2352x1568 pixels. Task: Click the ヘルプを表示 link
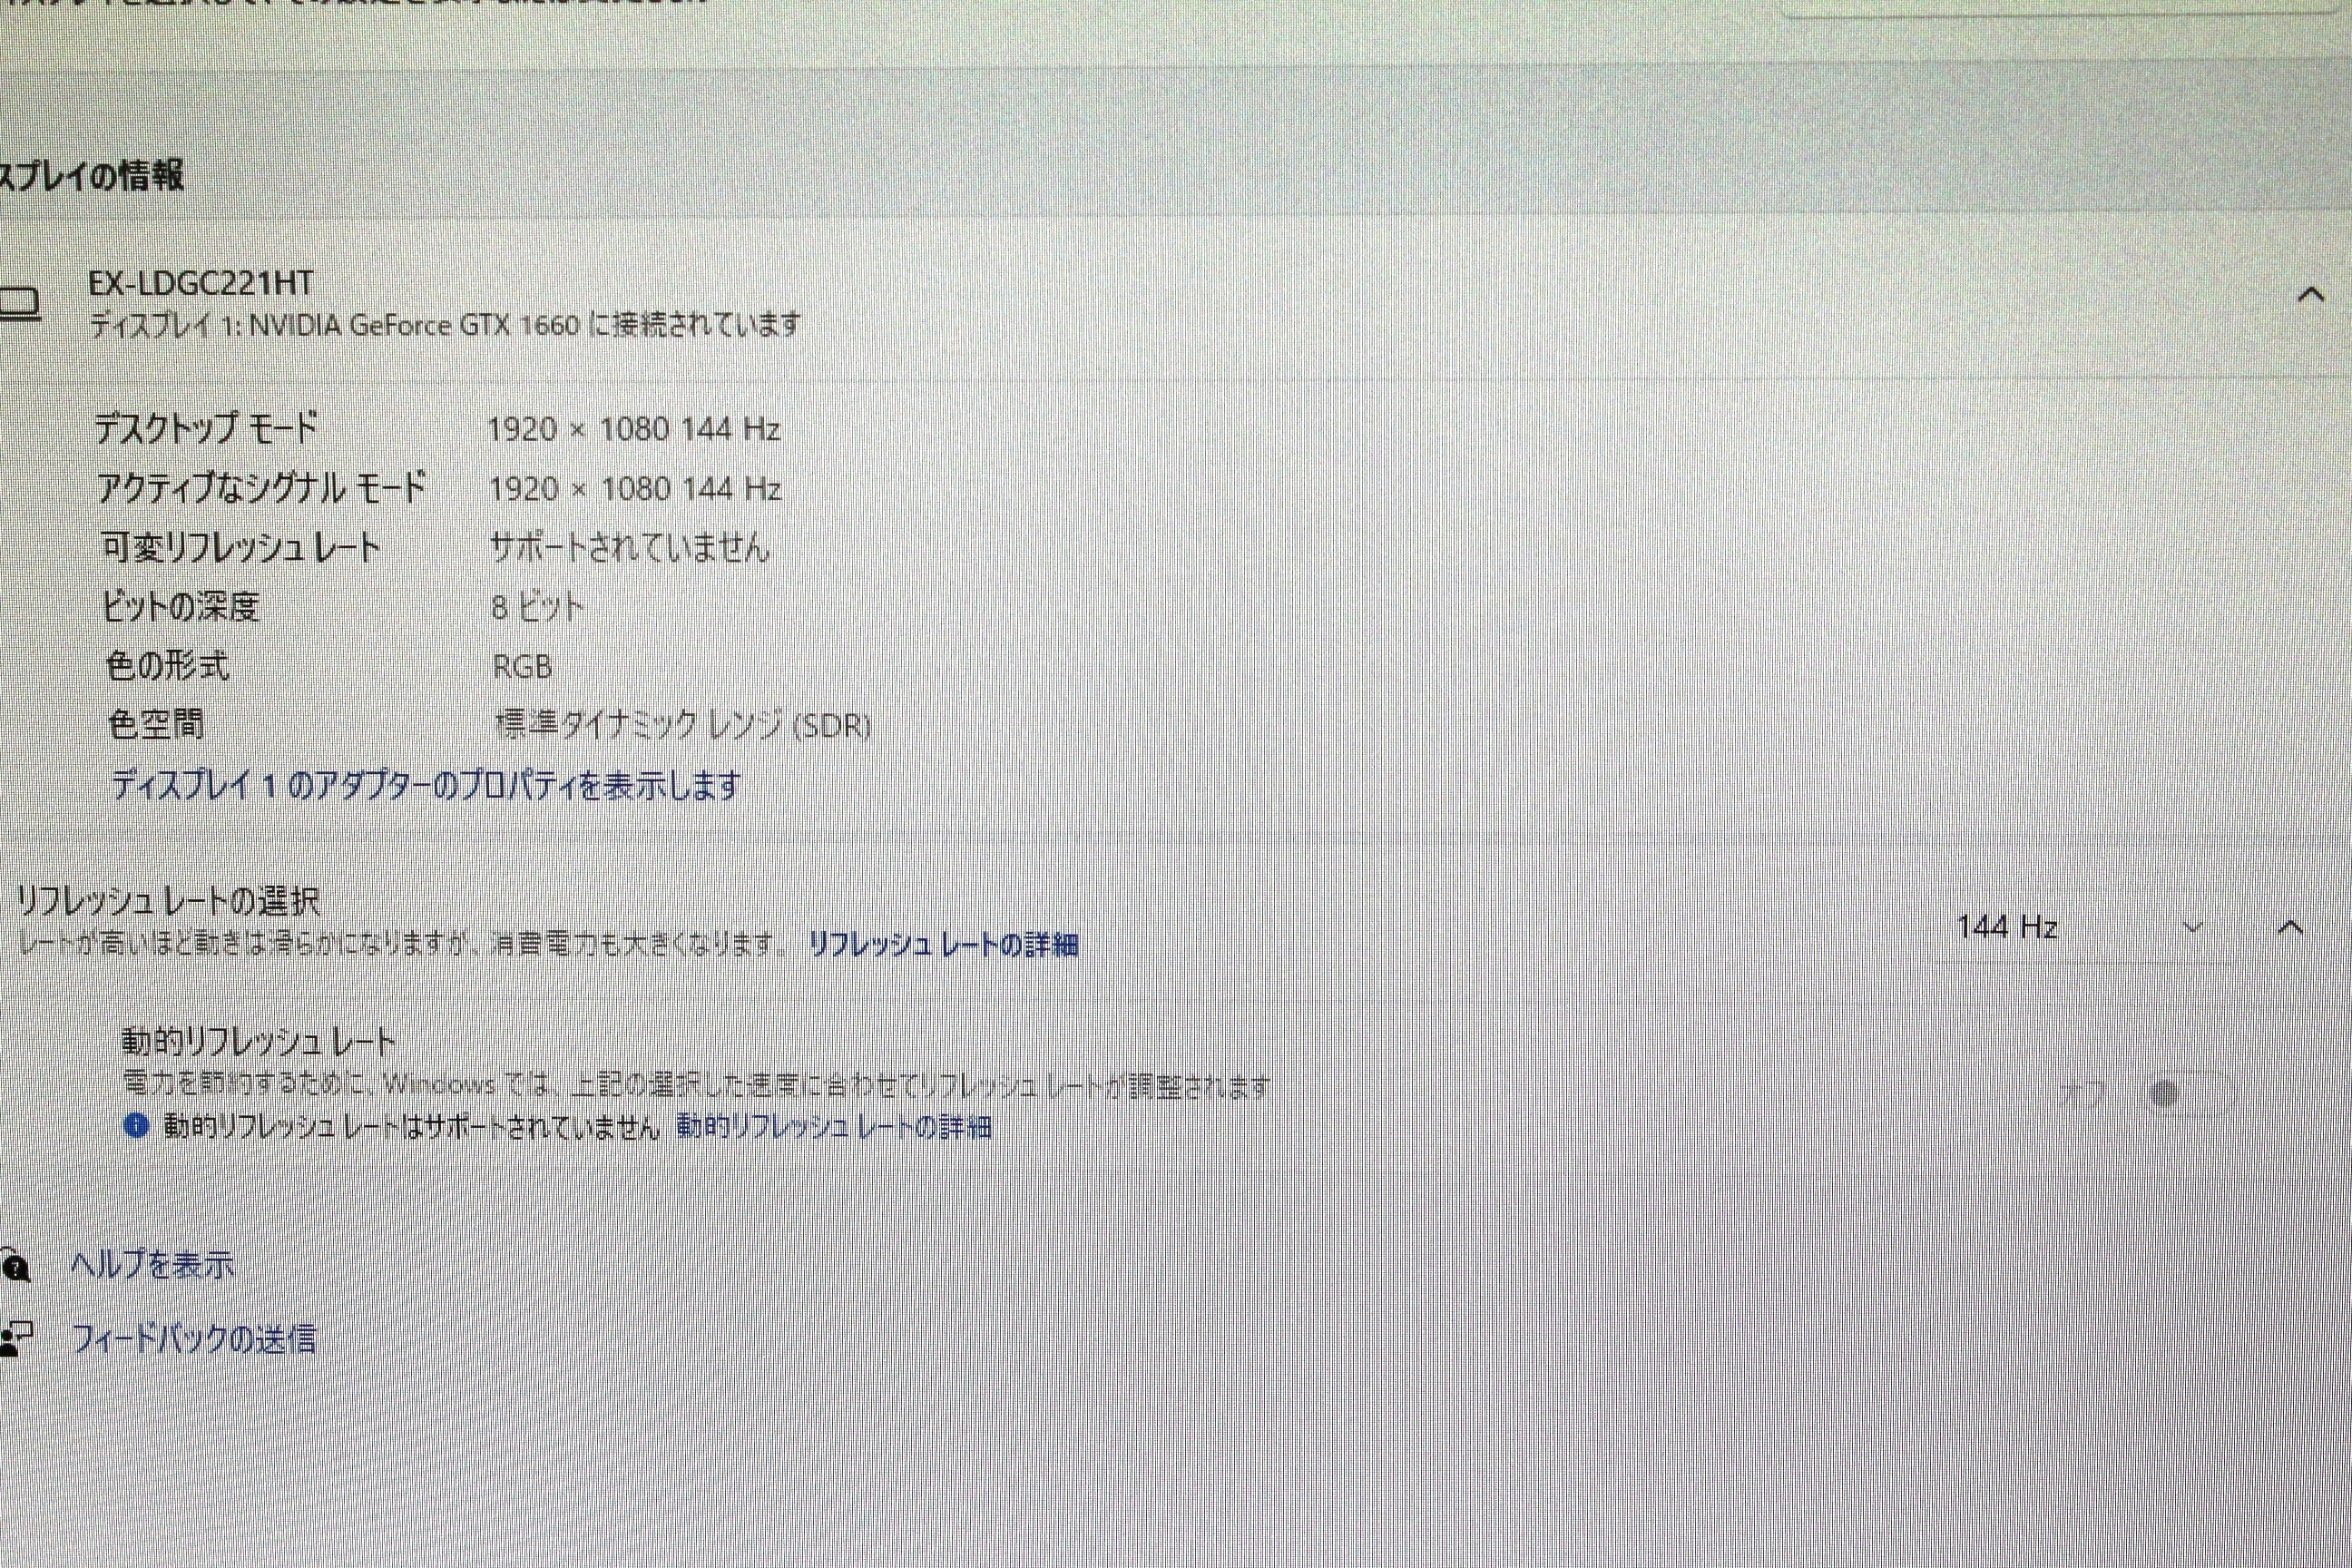pos(152,1265)
